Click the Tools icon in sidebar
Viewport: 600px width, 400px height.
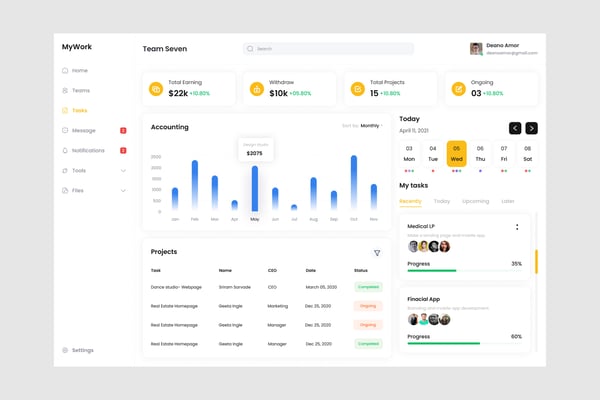tap(65, 170)
